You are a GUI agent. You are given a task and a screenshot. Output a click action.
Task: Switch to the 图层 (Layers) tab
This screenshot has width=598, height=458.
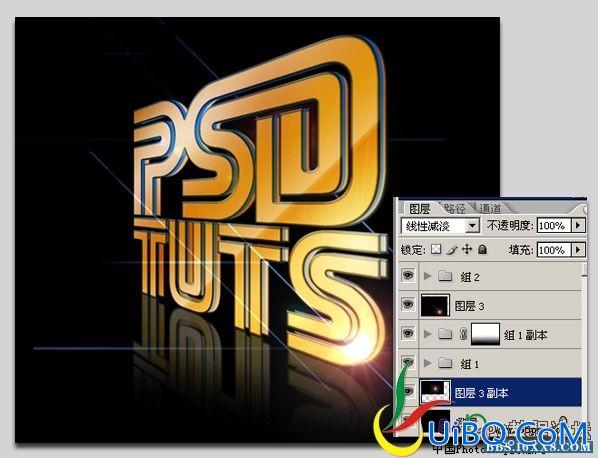[x=419, y=209]
